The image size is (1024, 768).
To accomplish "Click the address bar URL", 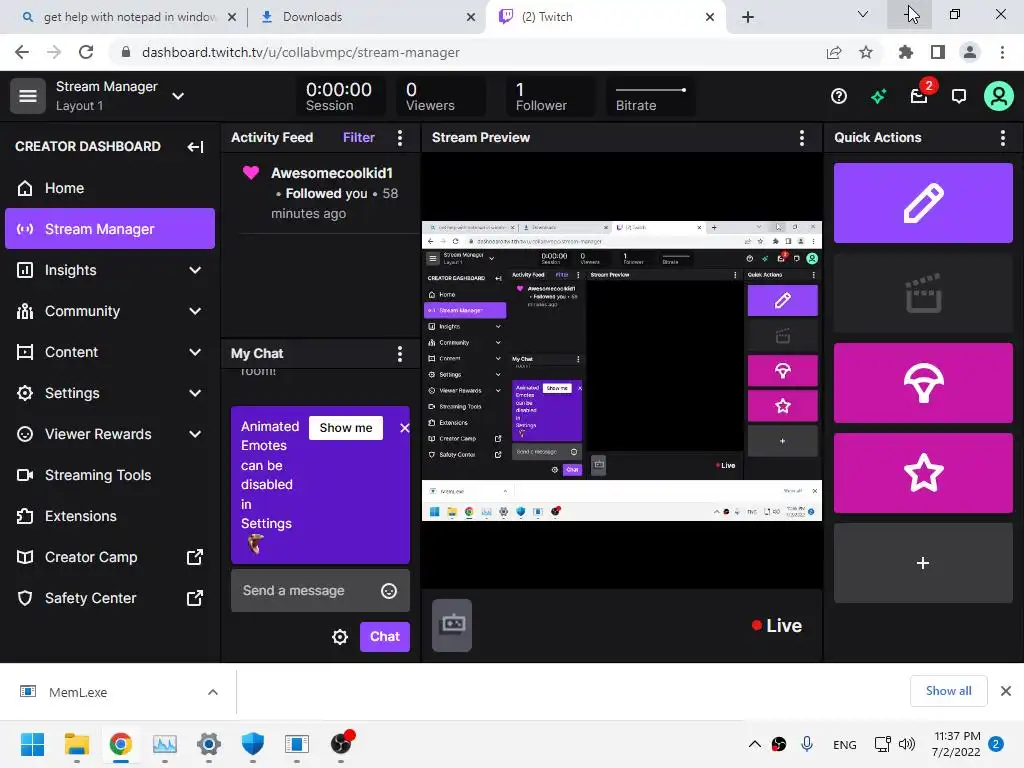I will pyautogui.click(x=300, y=52).
